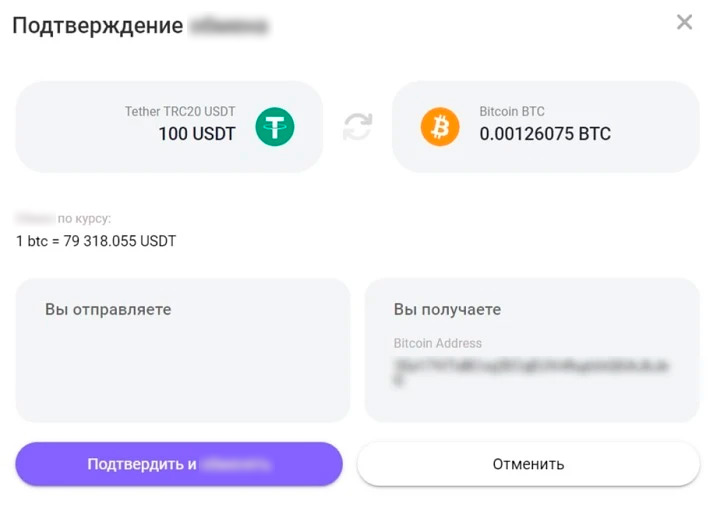Image resolution: width=717 pixels, height=515 pixels.
Task: Click the blurred text on the confirm button
Action: coord(236,464)
